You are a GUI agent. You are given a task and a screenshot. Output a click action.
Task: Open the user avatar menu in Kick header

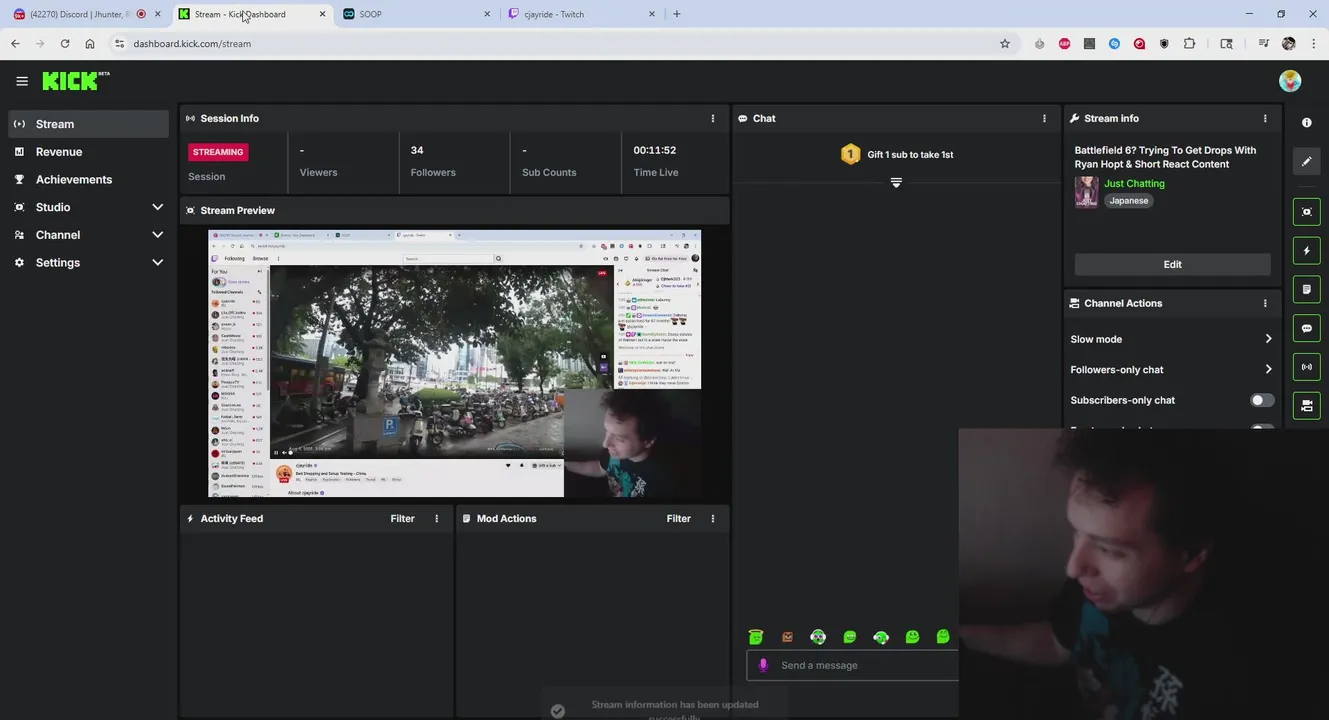(x=1290, y=81)
